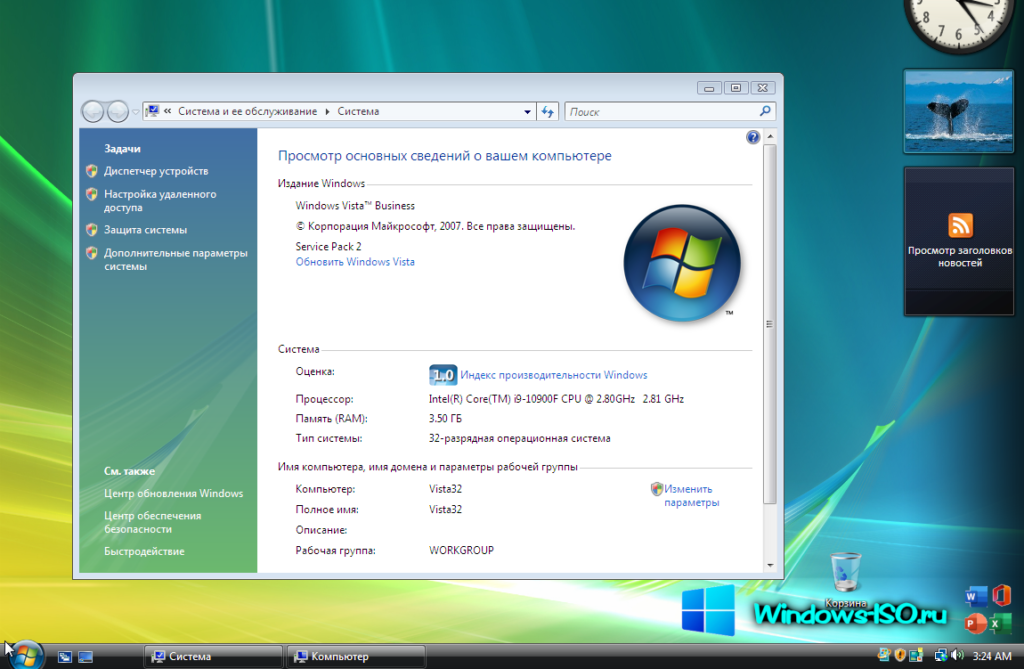Click the WORKGROUP value
1024x669 pixels.
pyautogui.click(x=461, y=550)
